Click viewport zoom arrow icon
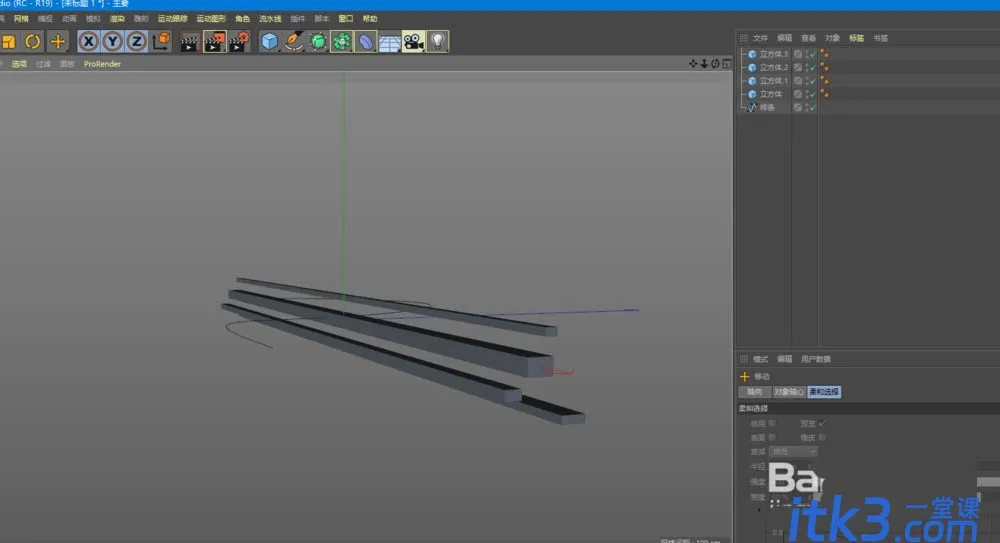Image resolution: width=1000 pixels, height=543 pixels. (x=704, y=64)
